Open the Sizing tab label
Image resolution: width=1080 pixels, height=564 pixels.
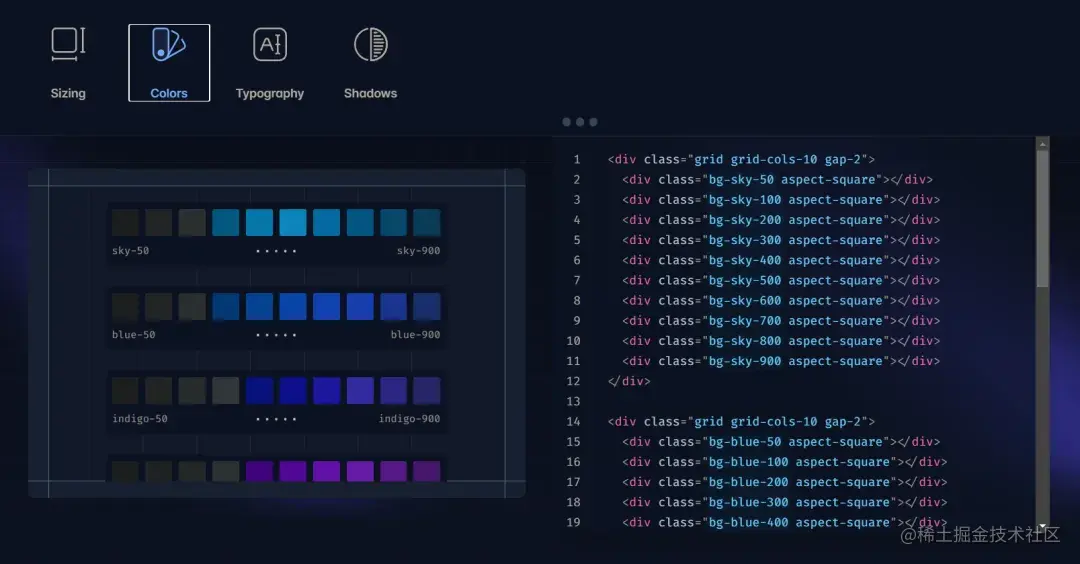pyautogui.click(x=68, y=93)
